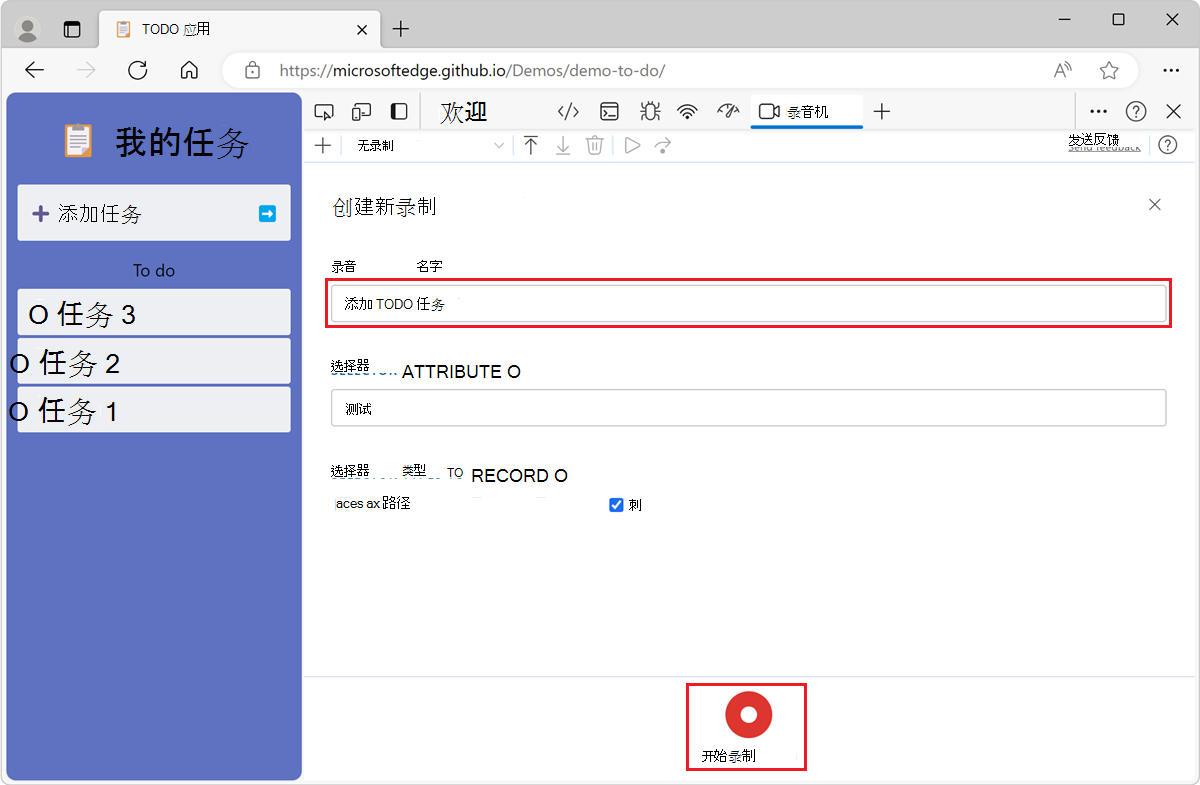This screenshot has width=1200, height=785.
Task: Delete recording using the trash icon
Action: 594,145
